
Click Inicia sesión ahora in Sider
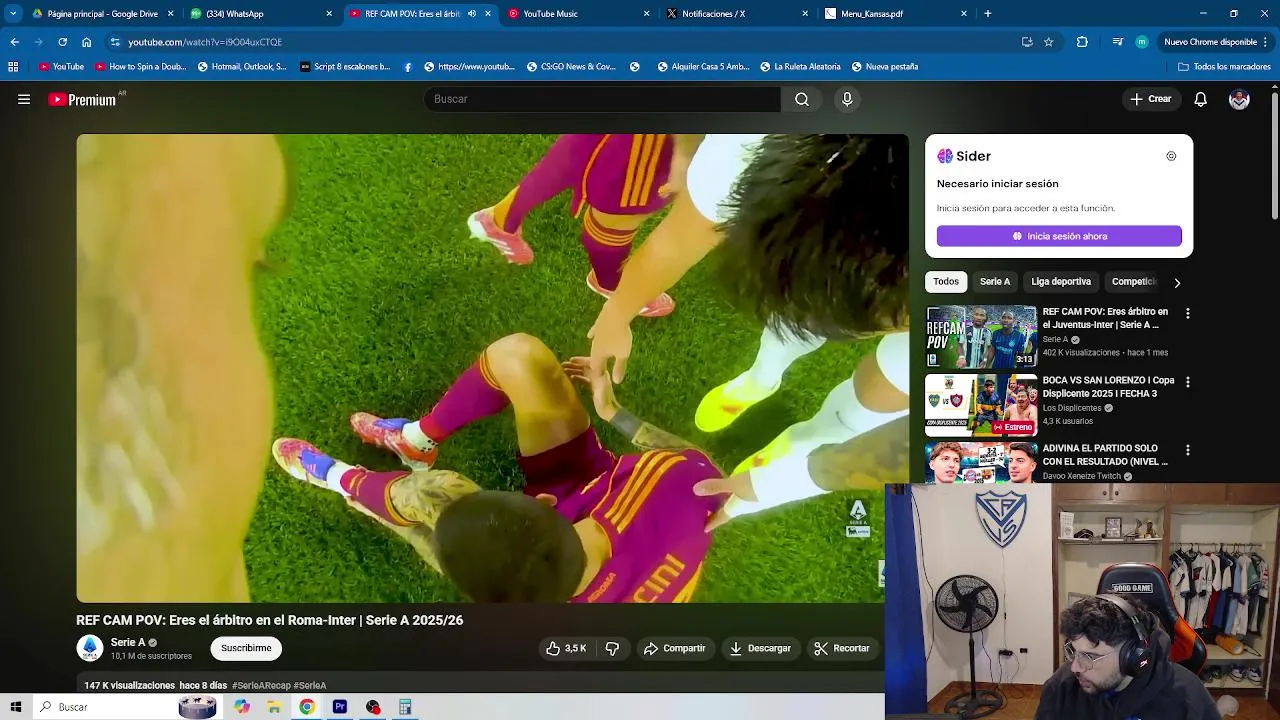point(1059,236)
